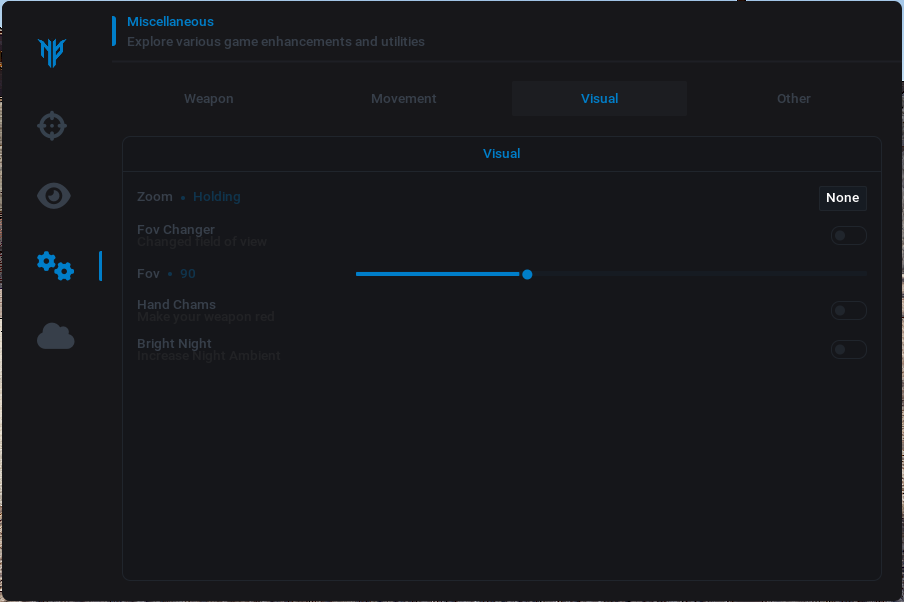Select the gears Miscellaneous sidebar icon

(x=55, y=266)
